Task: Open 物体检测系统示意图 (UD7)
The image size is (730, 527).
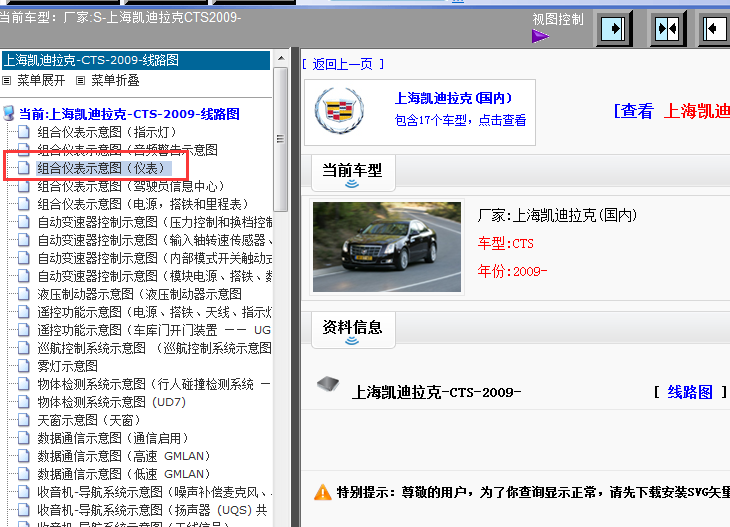Action: point(112,402)
